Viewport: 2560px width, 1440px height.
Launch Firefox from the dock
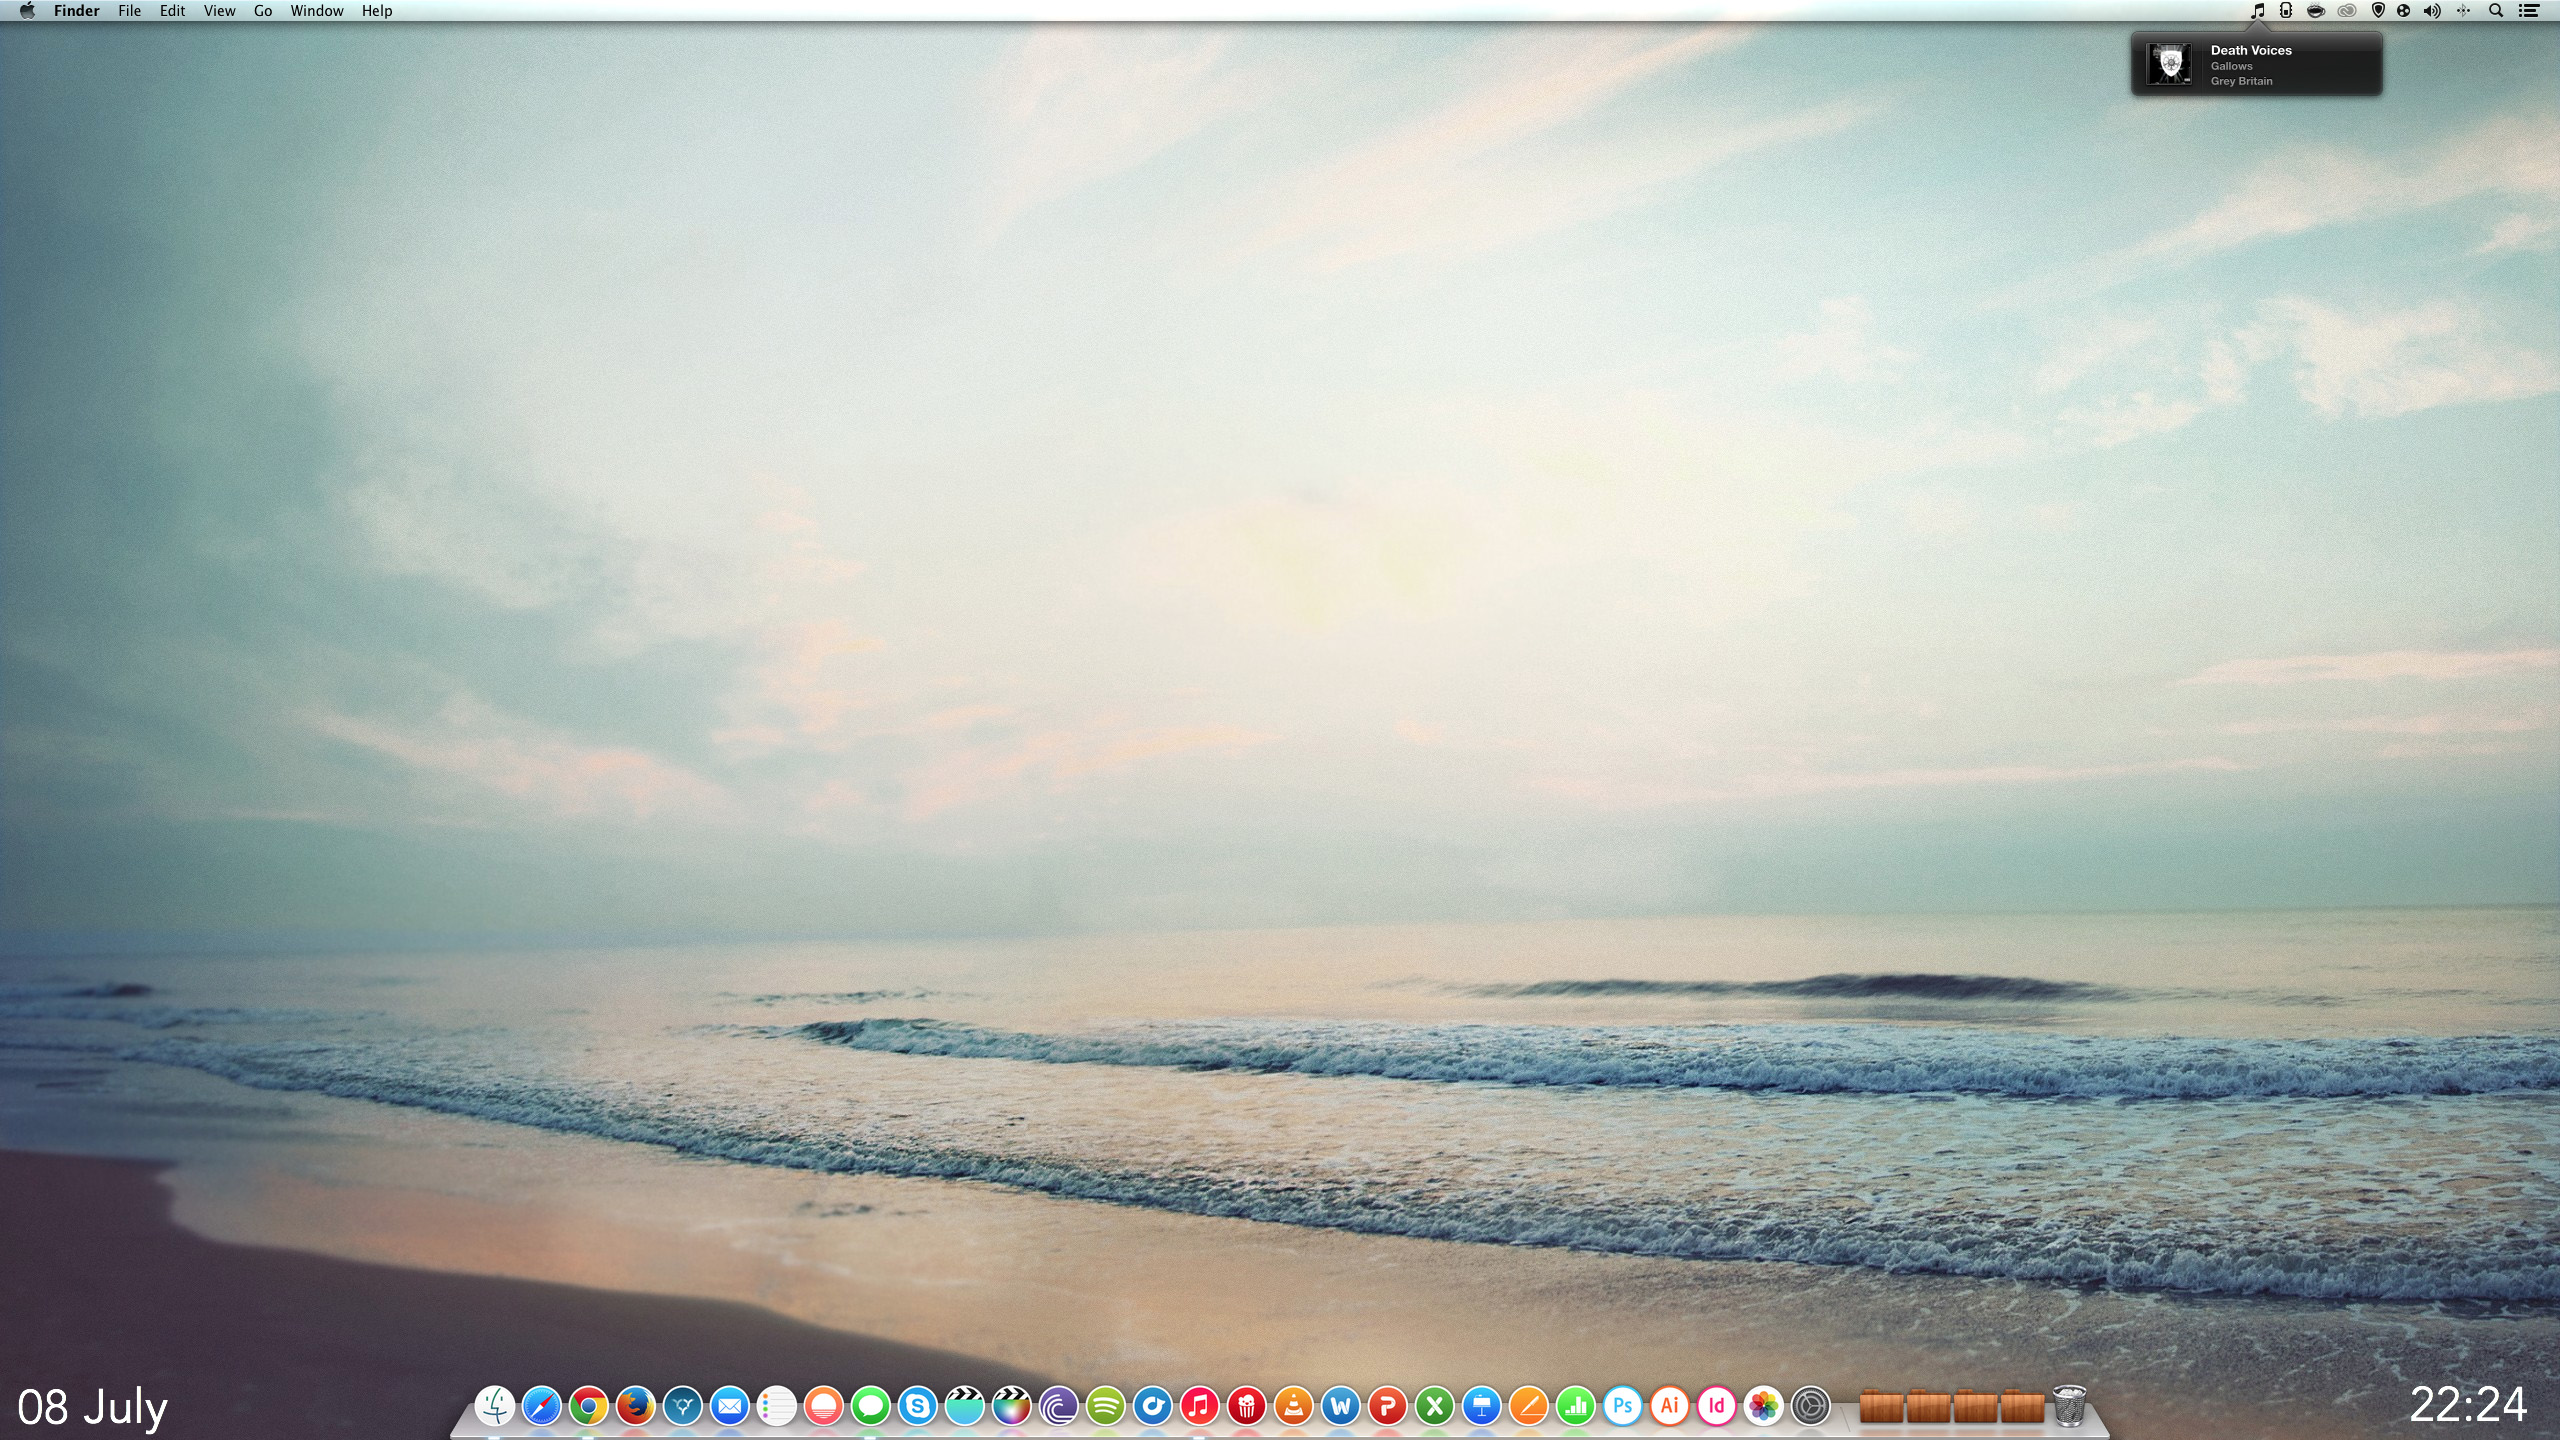tap(636, 1406)
